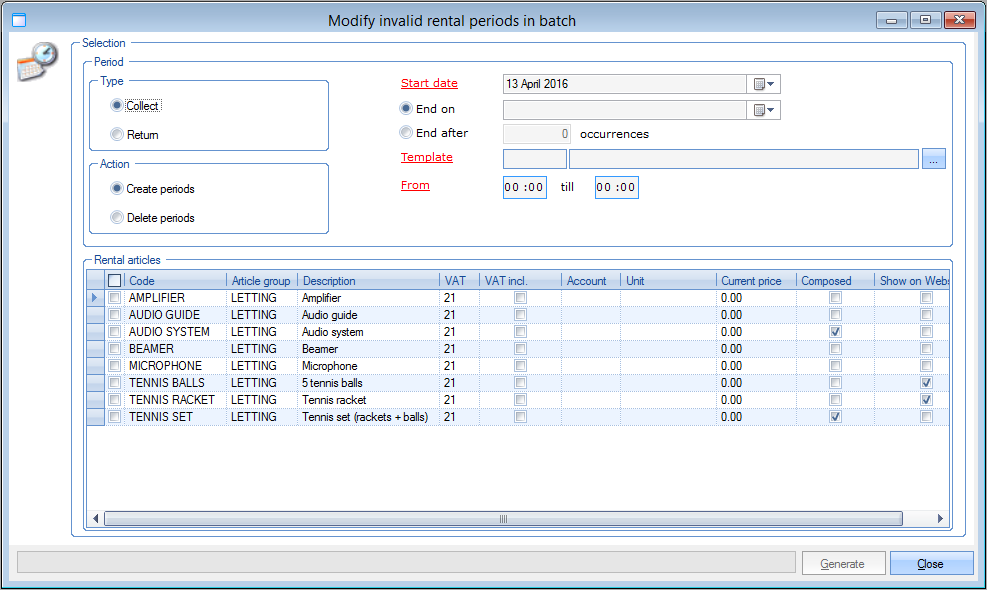
Task: Maximize the dialog window
Action: tap(925, 20)
